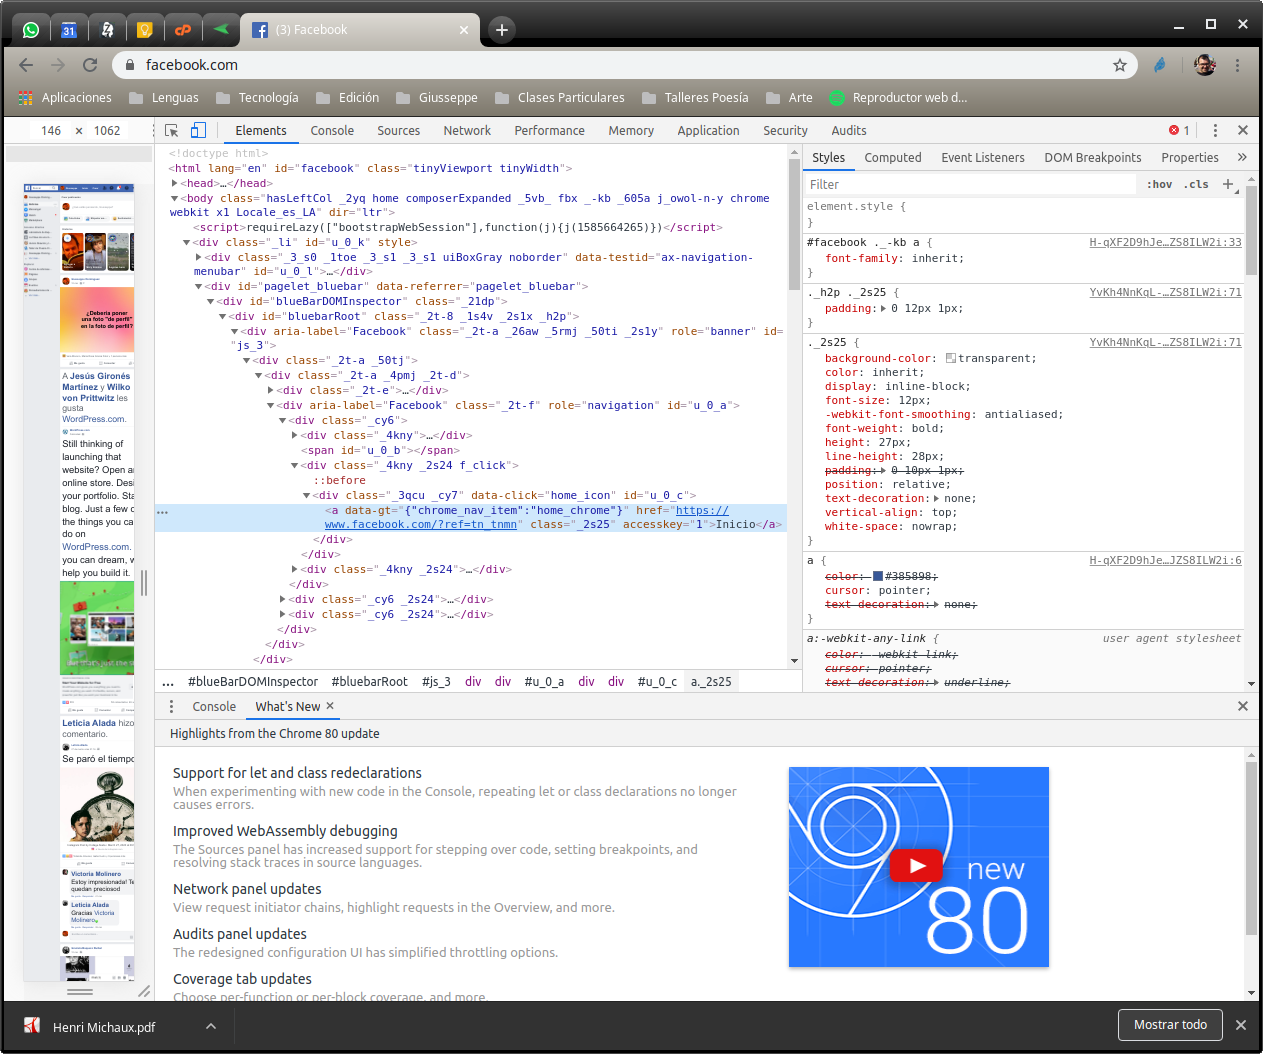Click the viewport width value 146

point(51,131)
